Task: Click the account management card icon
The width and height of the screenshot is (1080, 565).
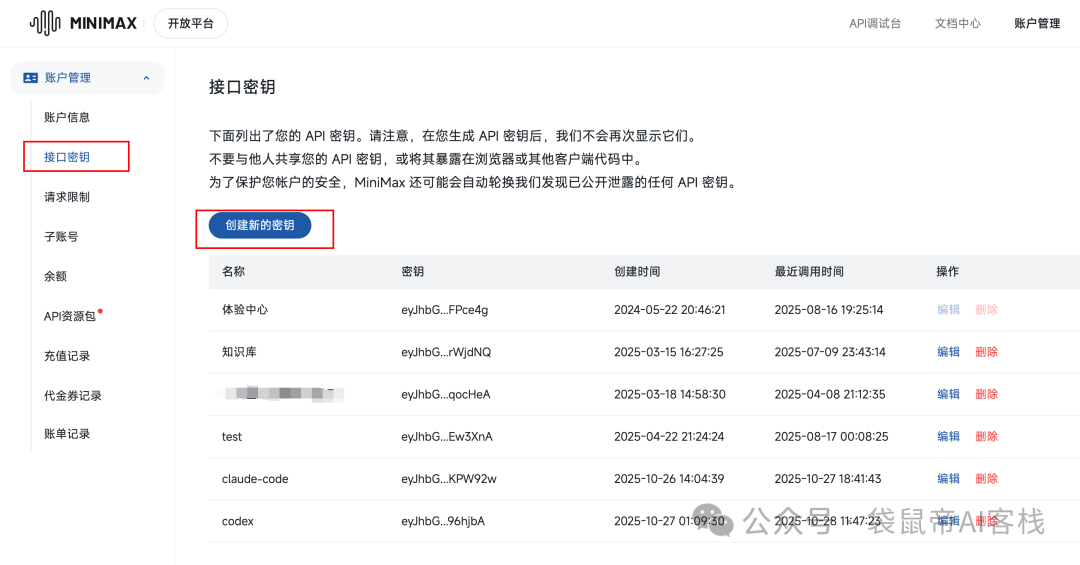Action: click(30, 78)
